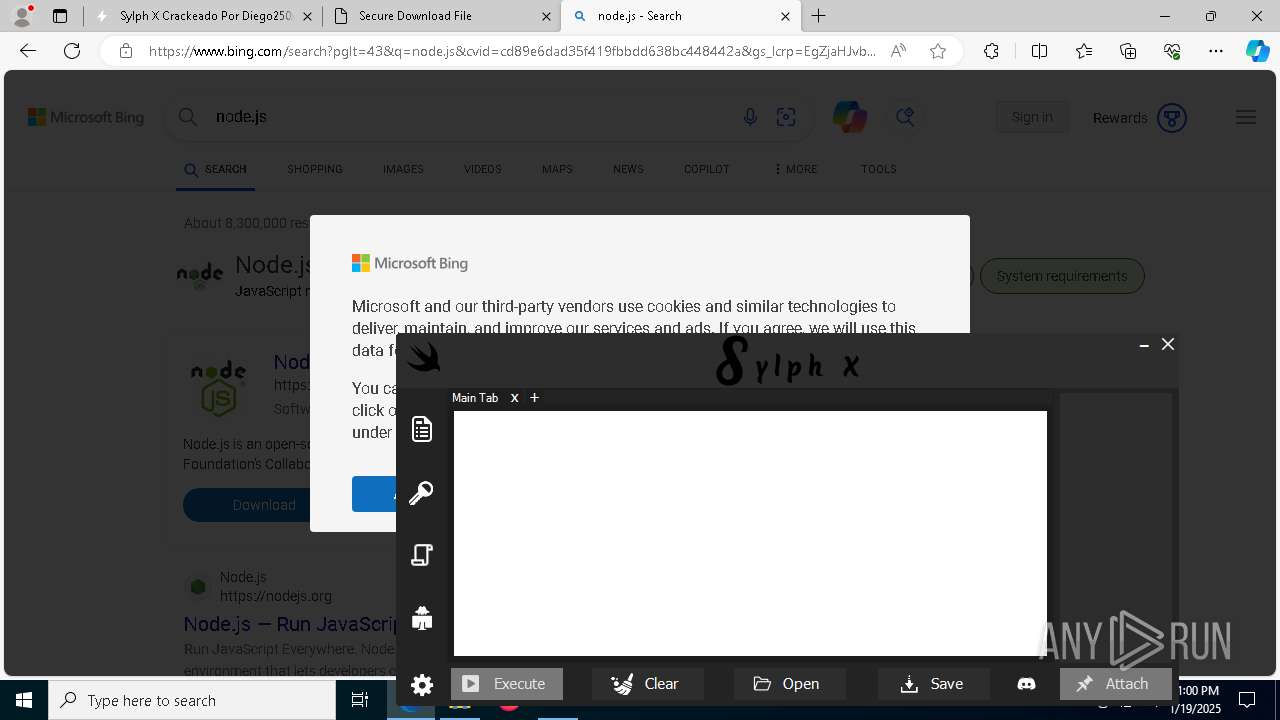Add this page to favorites star
Screen dimensions: 1280x720
point(938,51)
